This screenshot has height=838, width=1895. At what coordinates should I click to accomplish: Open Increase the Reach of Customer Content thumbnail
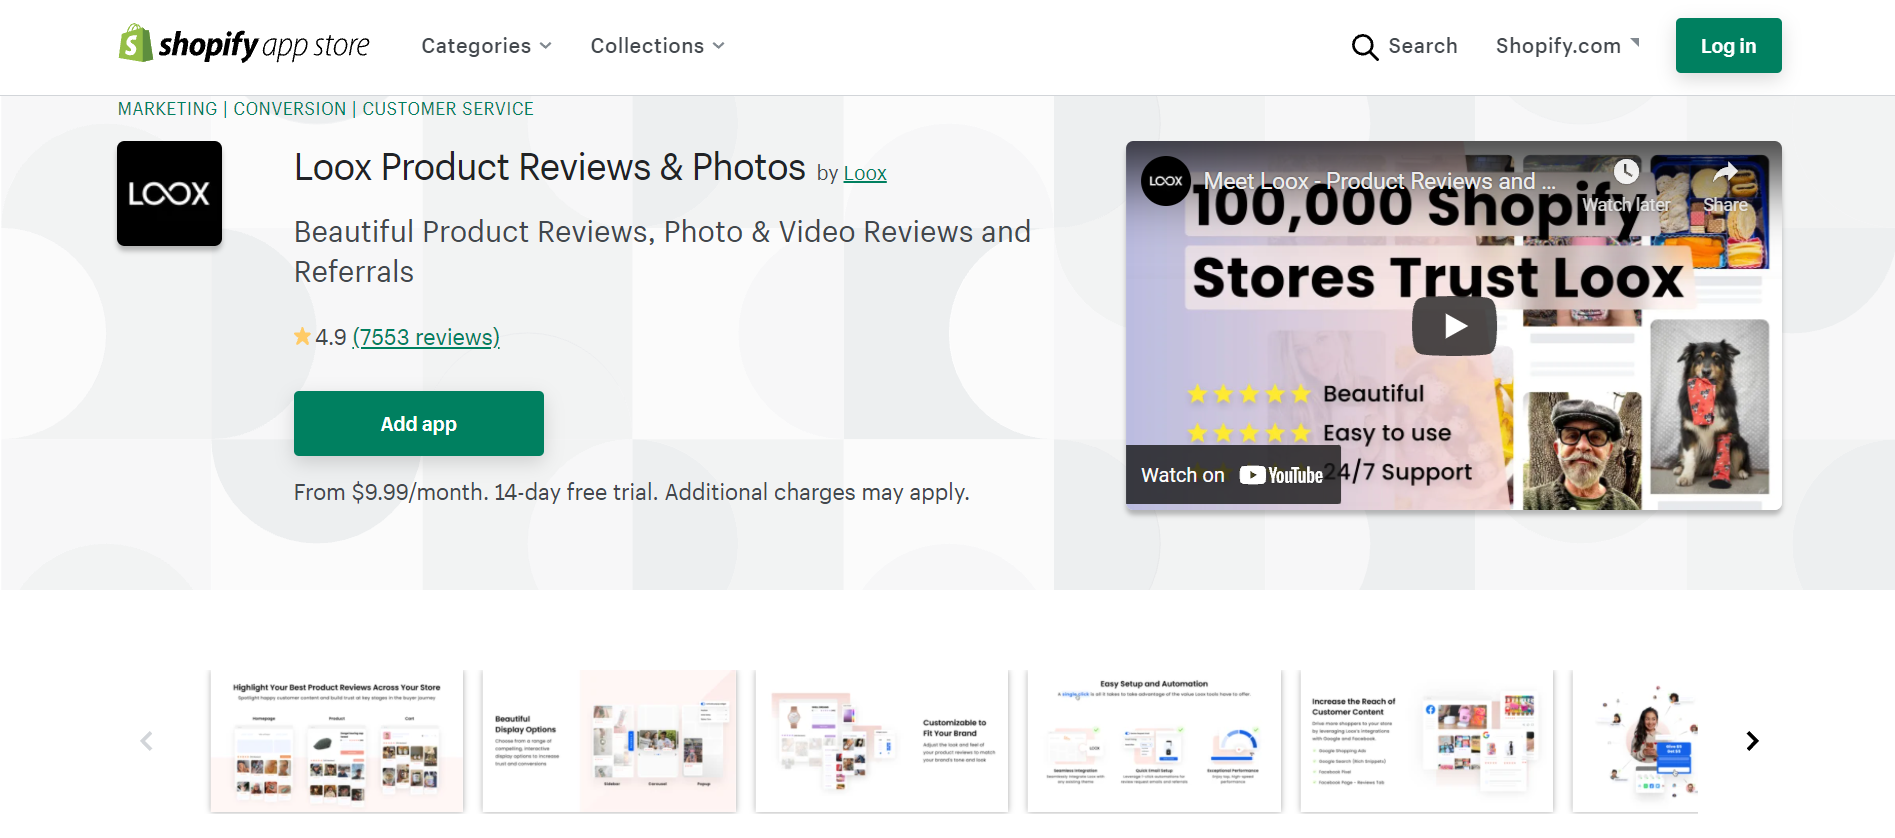(1427, 741)
